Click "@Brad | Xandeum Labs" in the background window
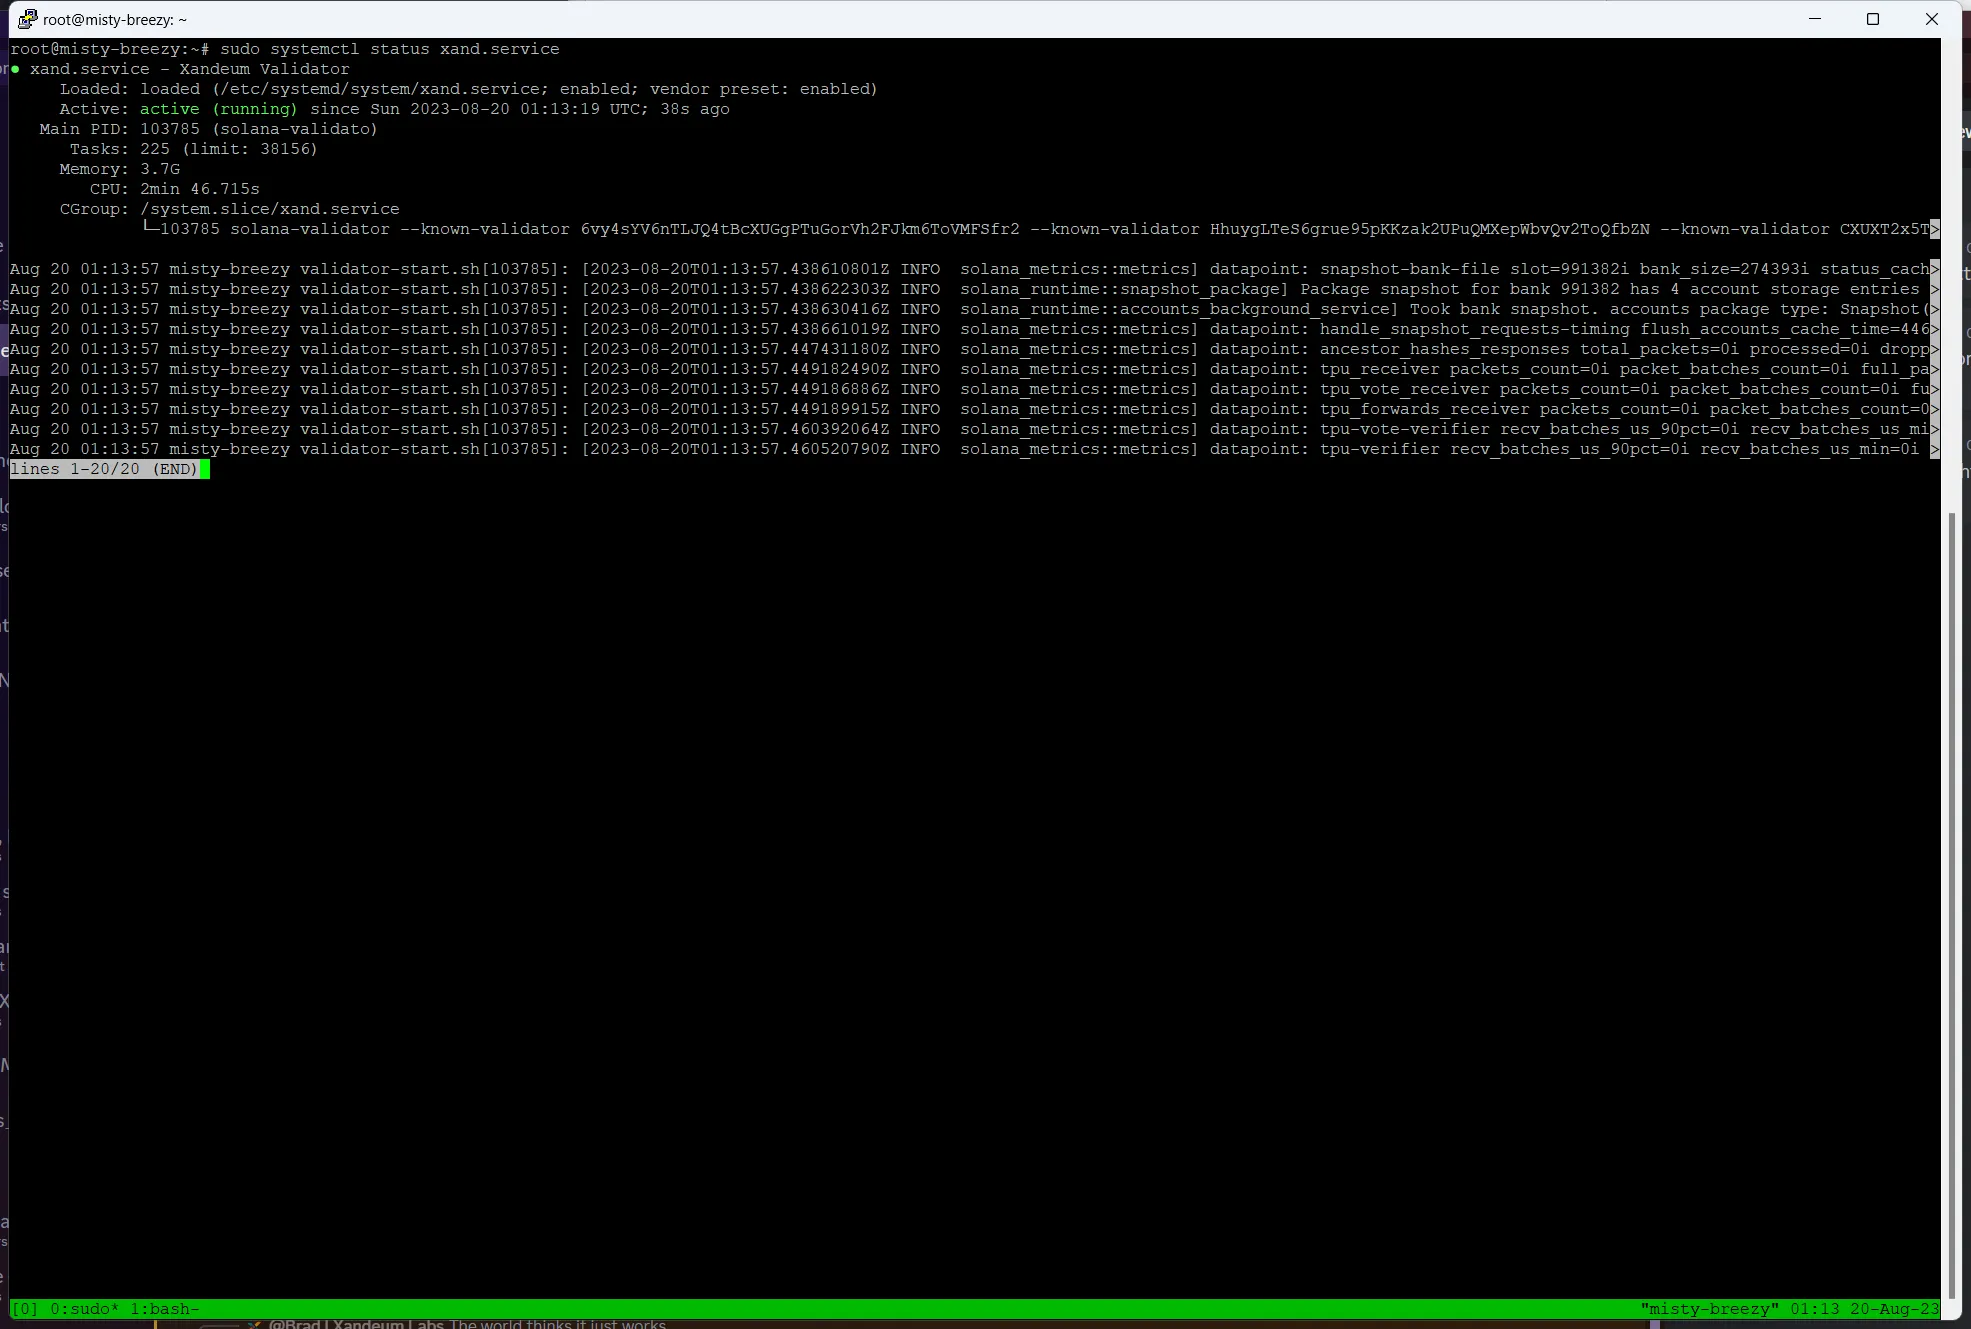 click(x=356, y=1324)
